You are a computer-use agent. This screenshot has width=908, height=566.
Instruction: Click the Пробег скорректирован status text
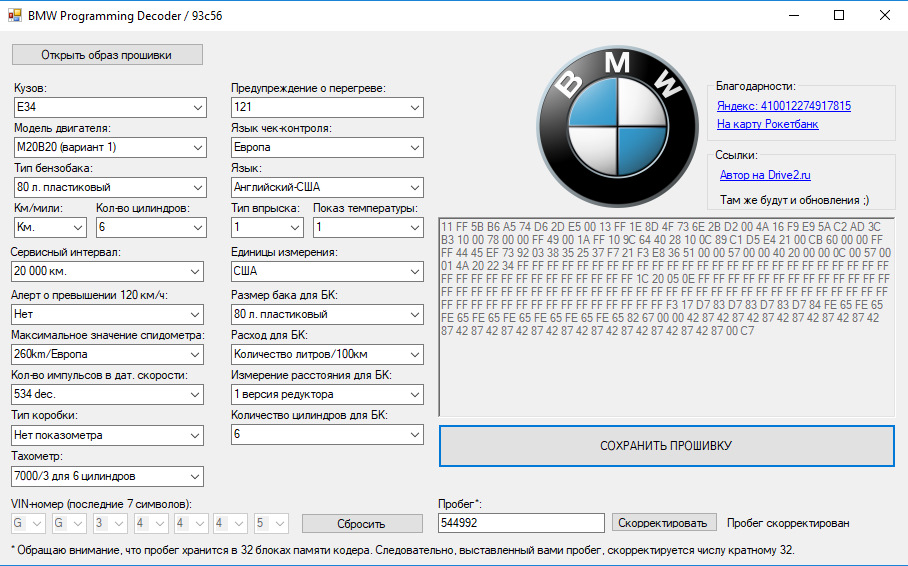pos(788,523)
